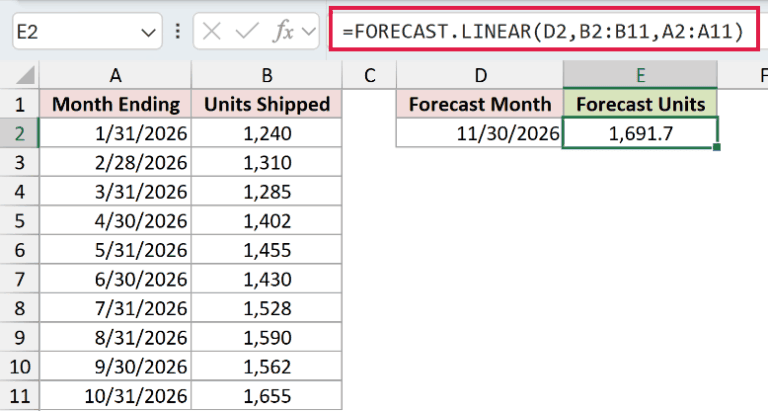Select the cell showing 1,562 units
Viewport: 768px width, 411px height.
tap(266, 366)
